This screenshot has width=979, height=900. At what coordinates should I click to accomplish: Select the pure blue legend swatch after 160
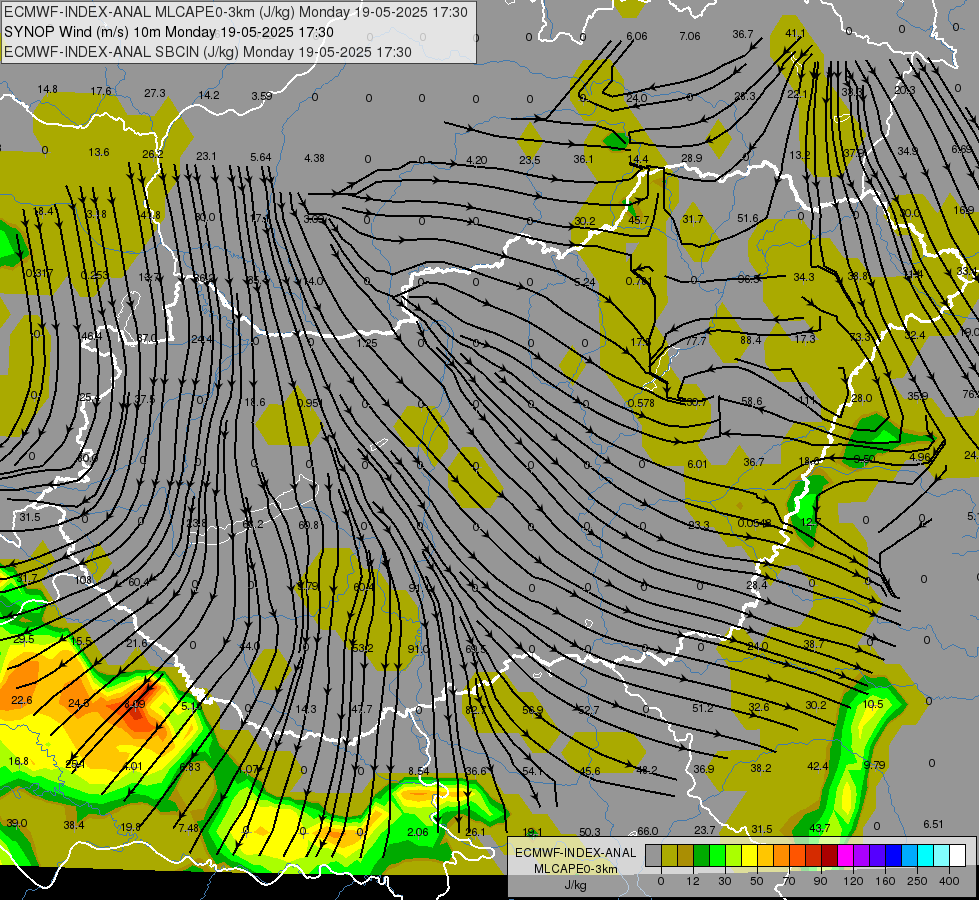tap(893, 855)
